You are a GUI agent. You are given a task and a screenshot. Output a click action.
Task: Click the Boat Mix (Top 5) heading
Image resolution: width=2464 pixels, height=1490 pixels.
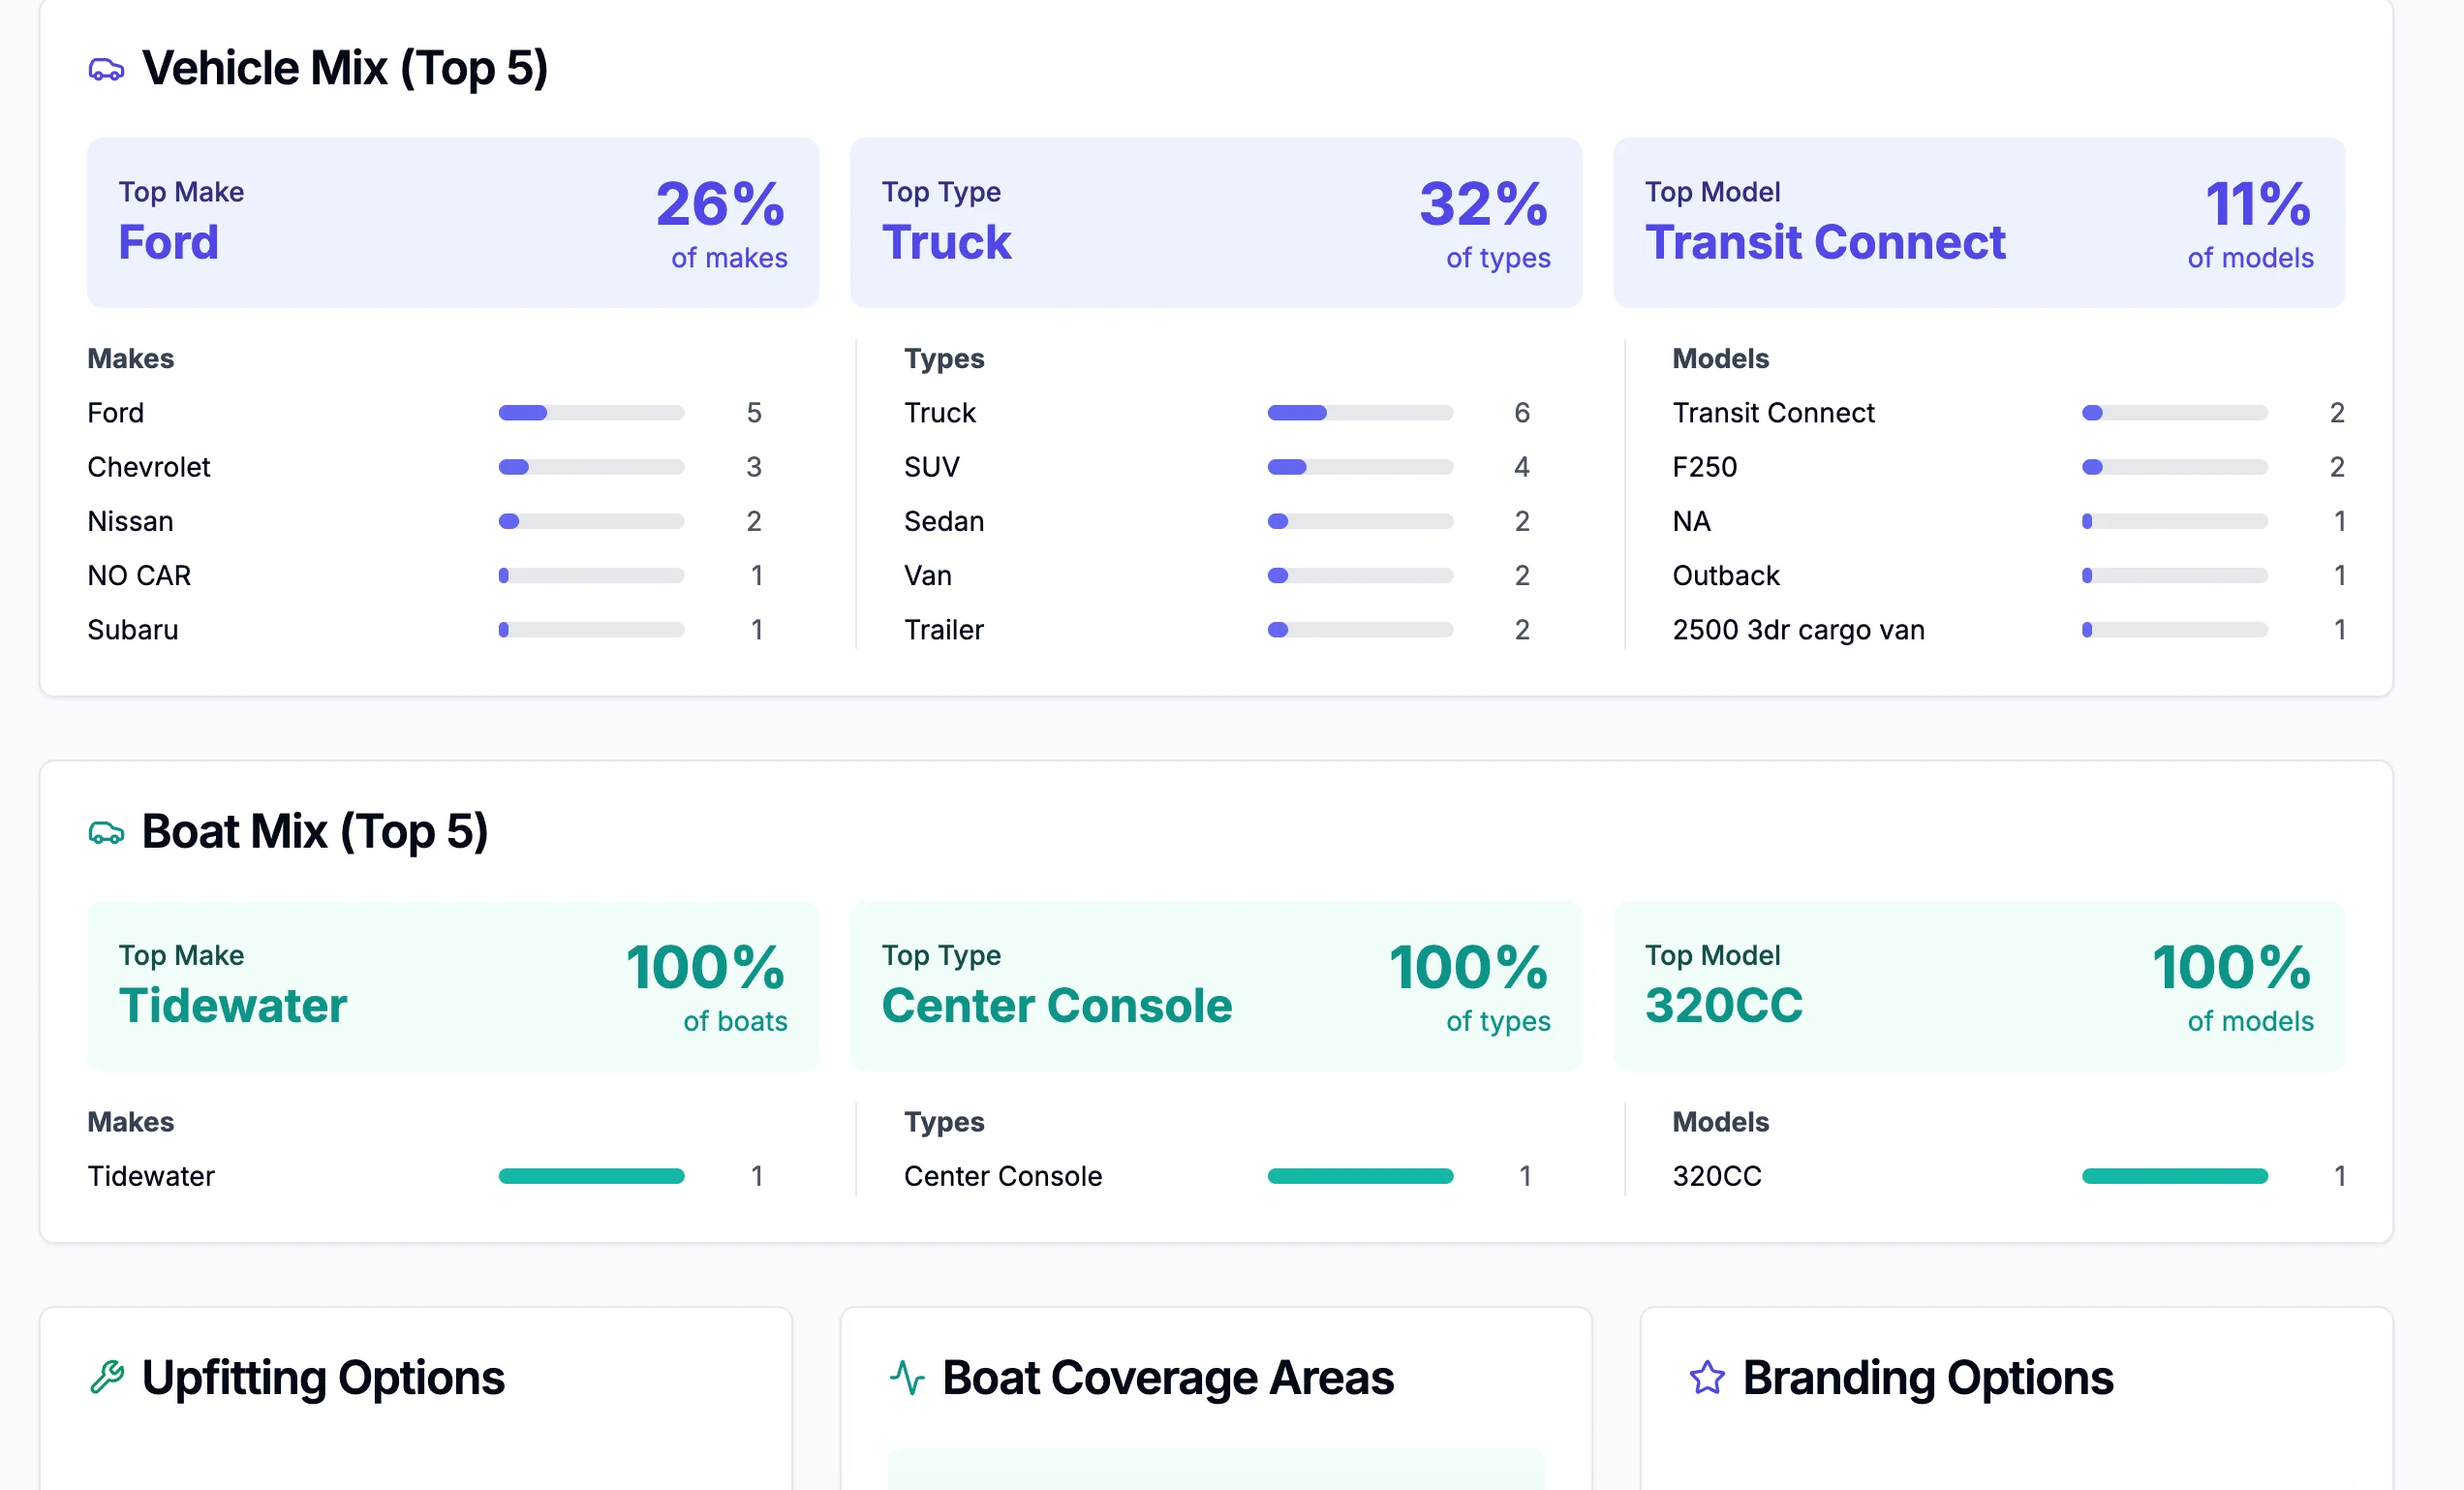(315, 832)
